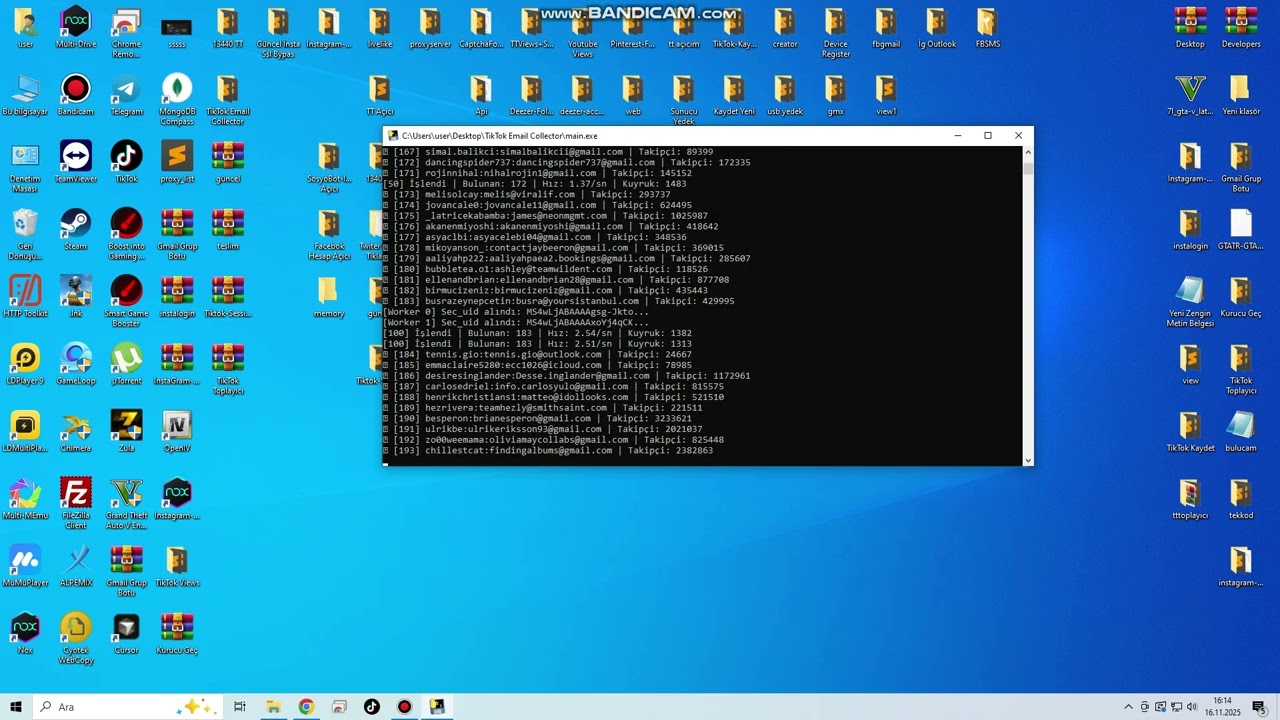Select the proxy_list Sublime file
Viewport: 1280px width, 720px height.
point(177,163)
